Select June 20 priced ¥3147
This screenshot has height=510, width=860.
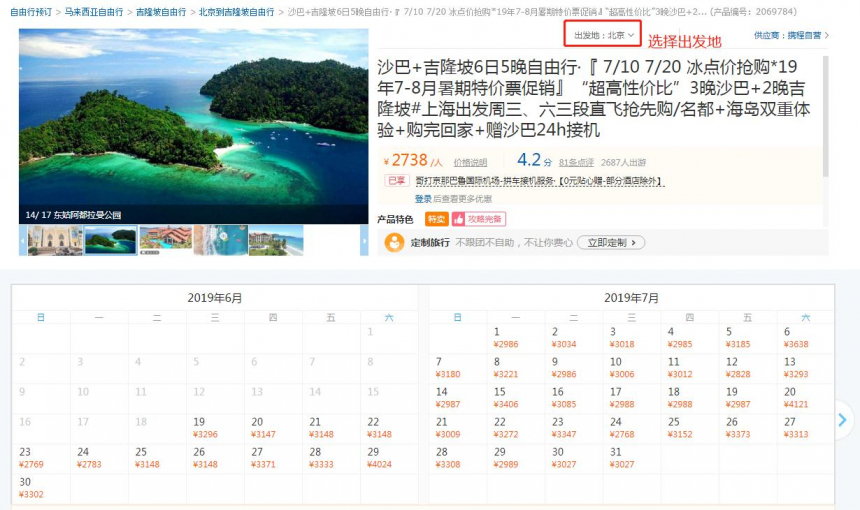point(273,428)
